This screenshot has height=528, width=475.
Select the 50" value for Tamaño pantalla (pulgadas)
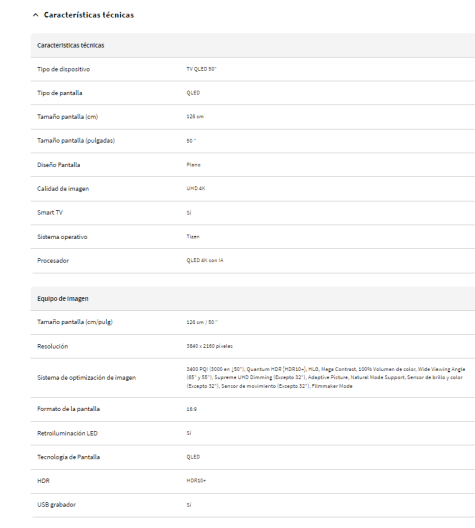tap(191, 141)
